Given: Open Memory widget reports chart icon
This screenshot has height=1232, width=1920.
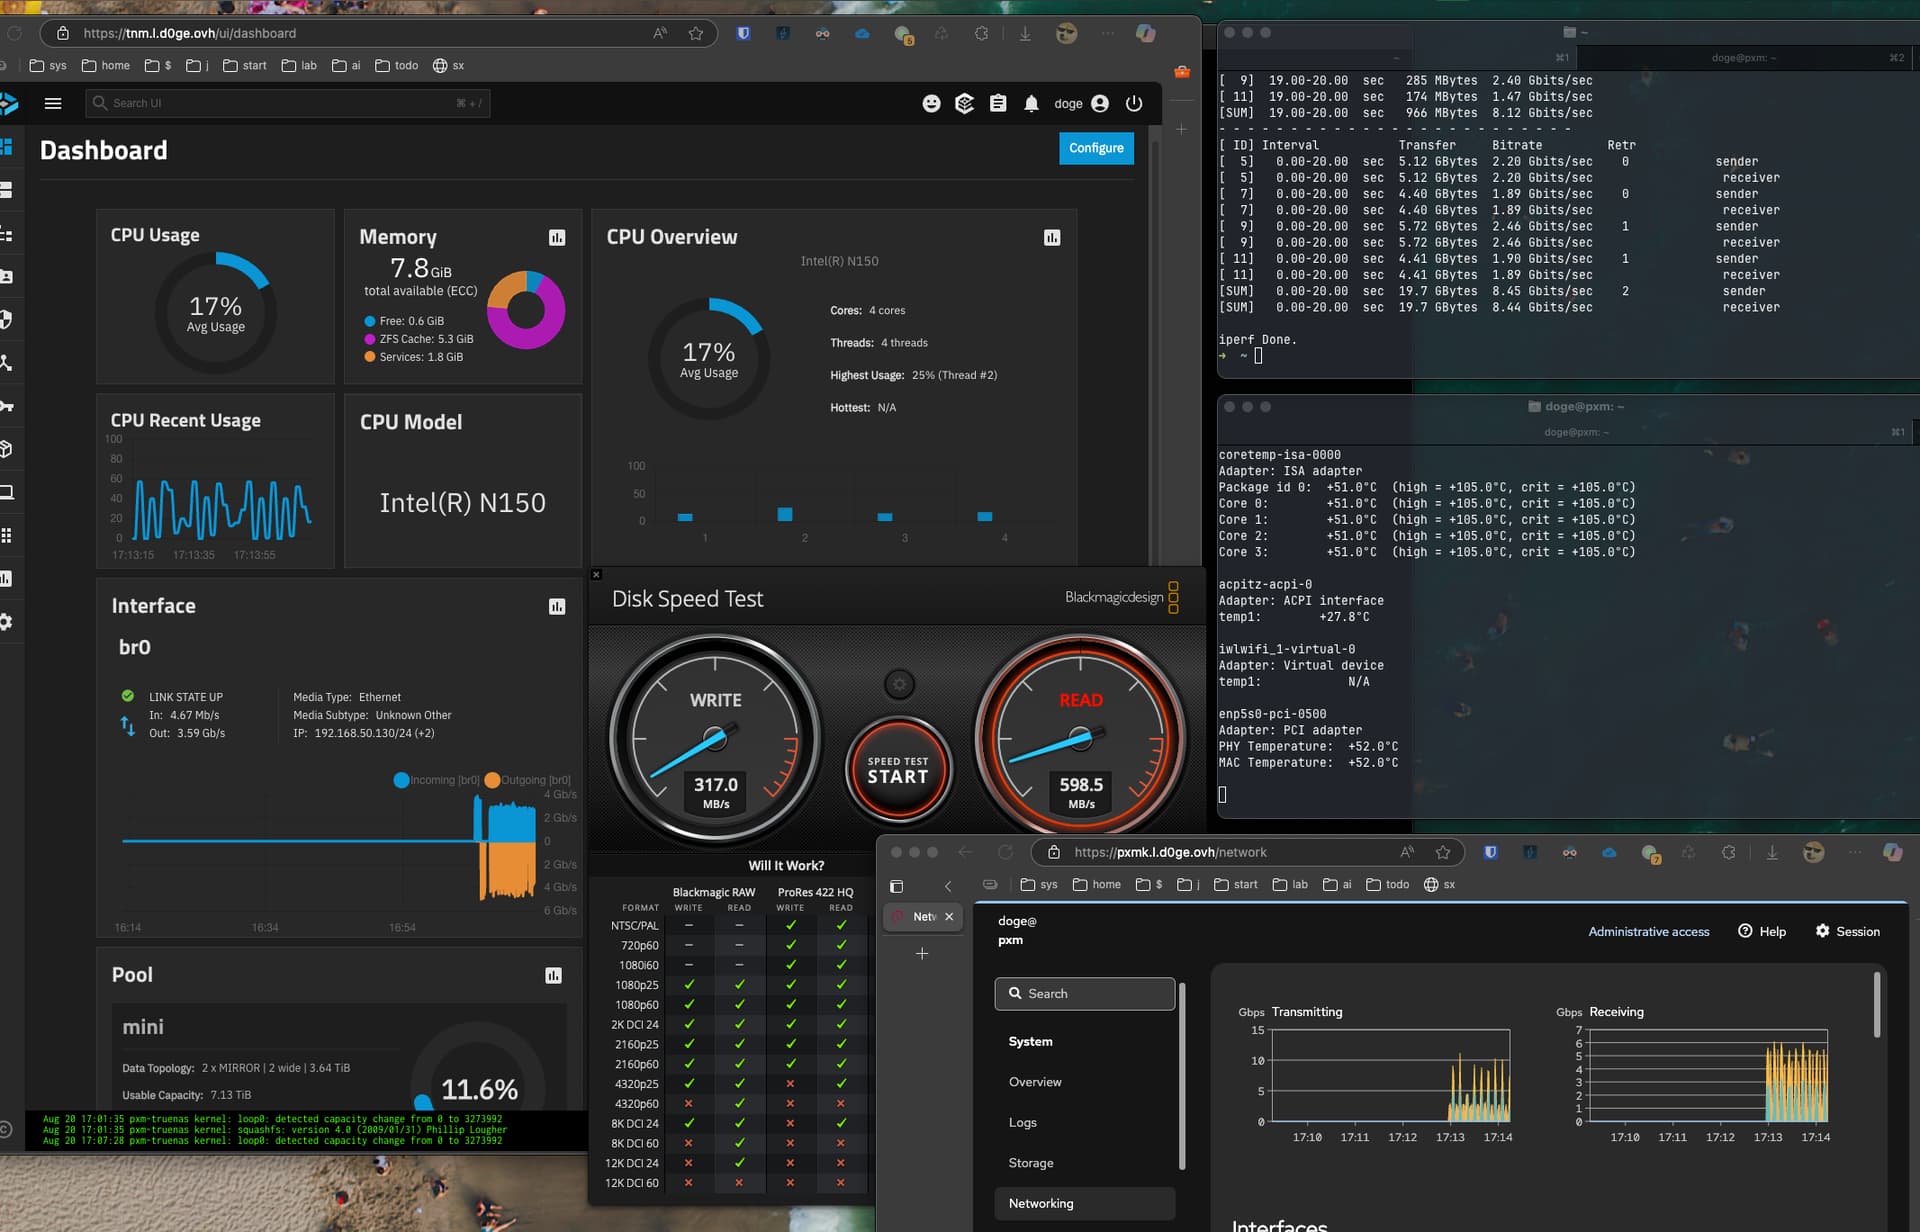Looking at the screenshot, I should [x=557, y=237].
